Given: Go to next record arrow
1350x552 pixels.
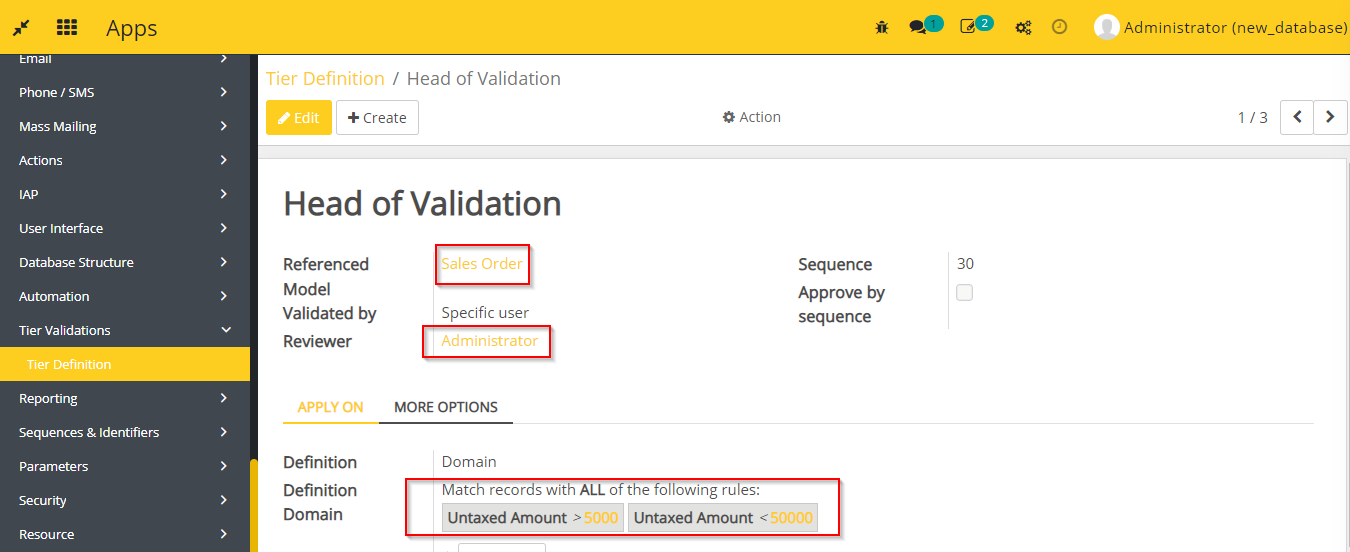Looking at the screenshot, I should coord(1330,117).
